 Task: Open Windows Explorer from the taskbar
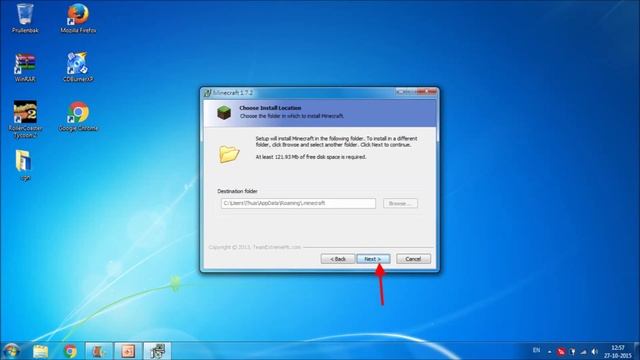(40, 351)
